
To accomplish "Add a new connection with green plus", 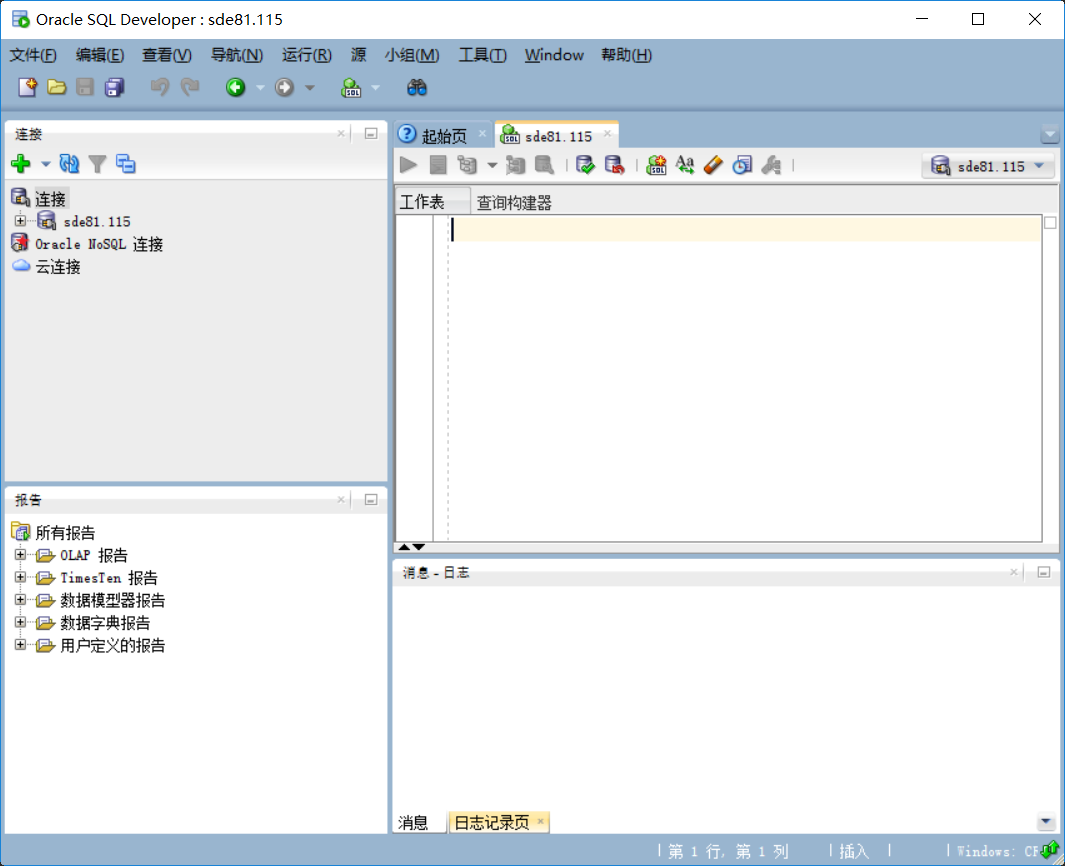I will [21, 164].
